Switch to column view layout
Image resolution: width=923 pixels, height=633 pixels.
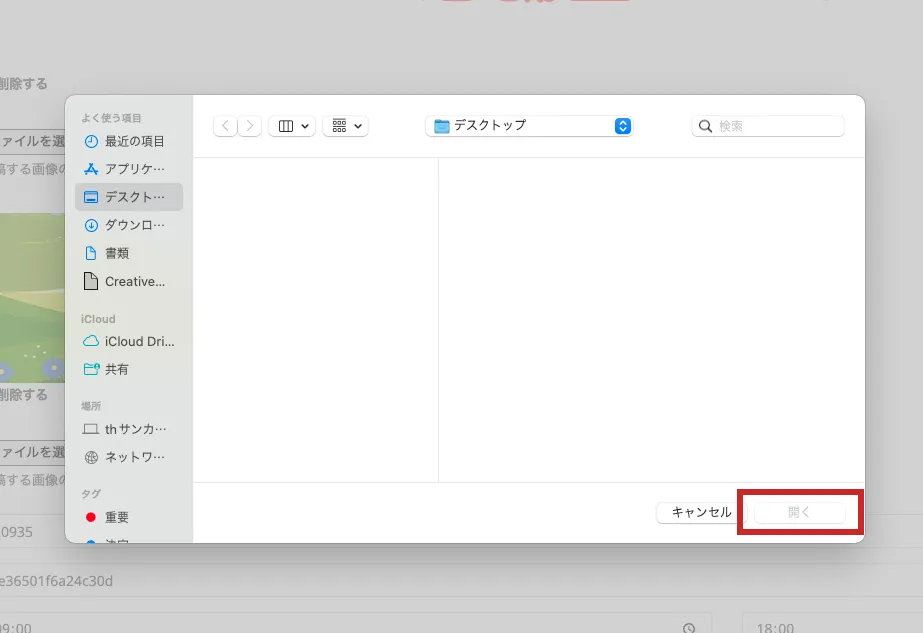[285, 125]
